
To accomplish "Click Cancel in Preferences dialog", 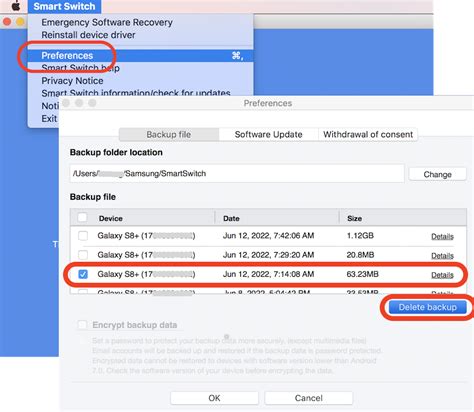I will (x=309, y=398).
